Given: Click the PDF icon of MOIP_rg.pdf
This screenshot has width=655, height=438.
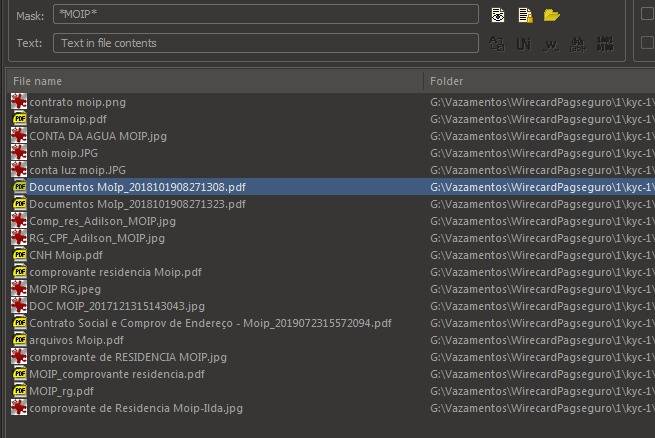Looking at the screenshot, I should pyautogui.click(x=19, y=391).
